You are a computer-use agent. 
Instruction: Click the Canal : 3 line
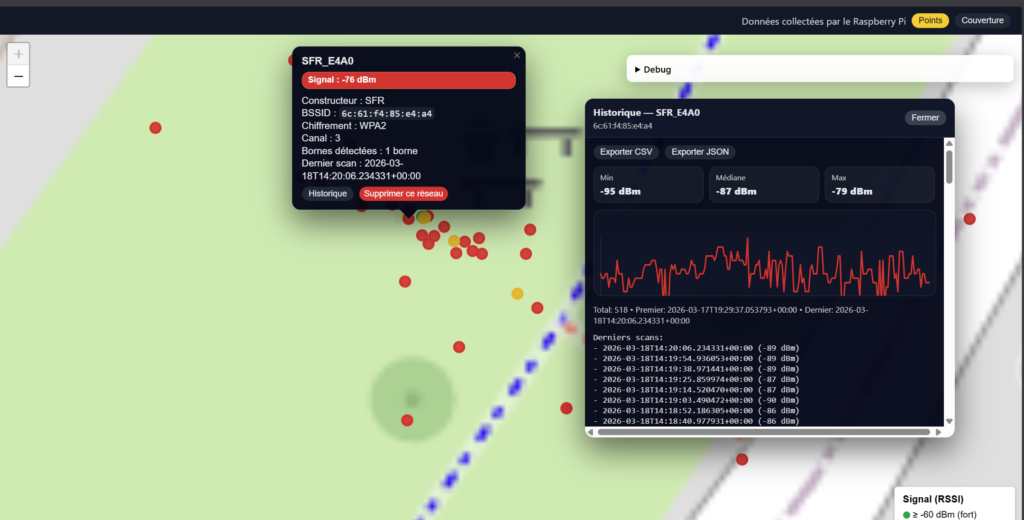click(321, 138)
